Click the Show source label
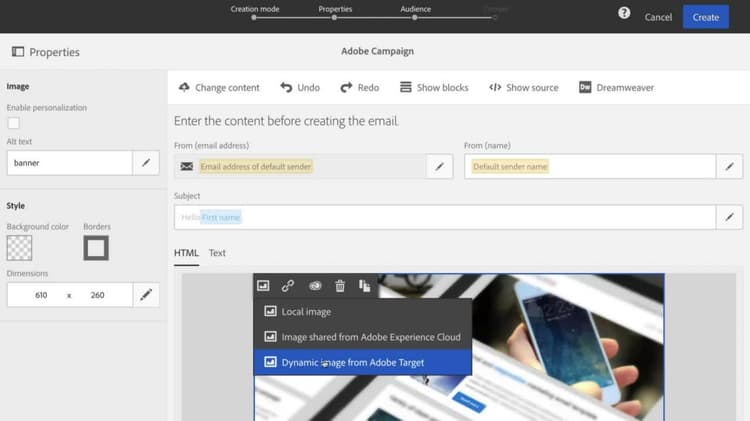 pyautogui.click(x=532, y=88)
